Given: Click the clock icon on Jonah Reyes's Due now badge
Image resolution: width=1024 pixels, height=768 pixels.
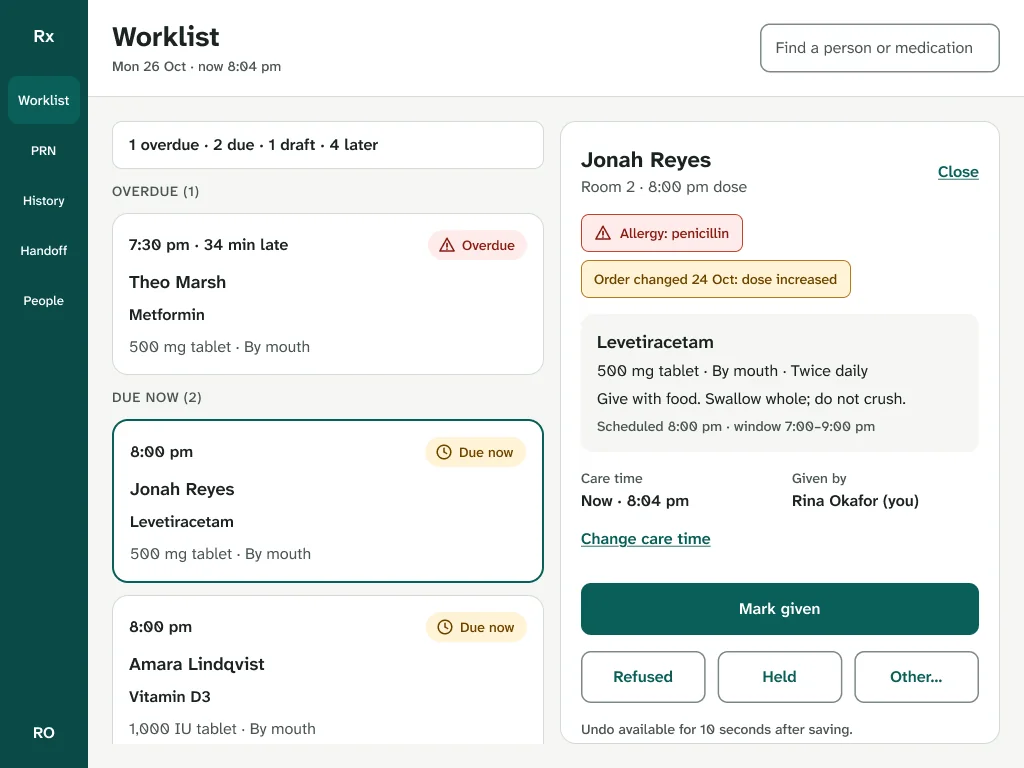Looking at the screenshot, I should (x=444, y=452).
